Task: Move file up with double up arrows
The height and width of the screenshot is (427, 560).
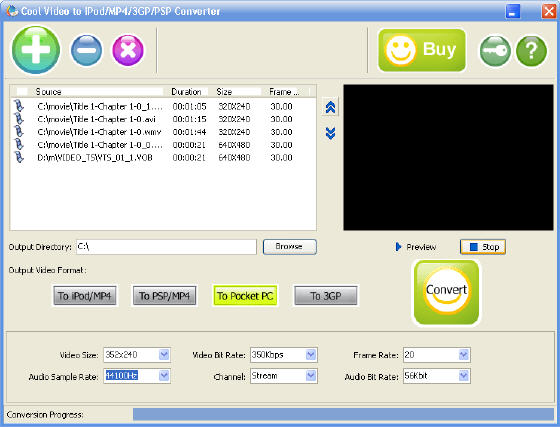Action: 330,107
